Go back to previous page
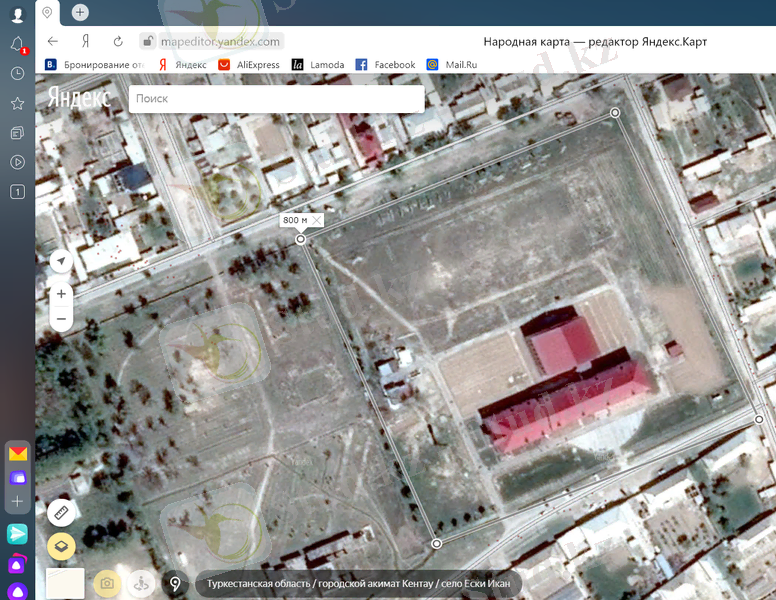The height and width of the screenshot is (600, 776). [52, 42]
